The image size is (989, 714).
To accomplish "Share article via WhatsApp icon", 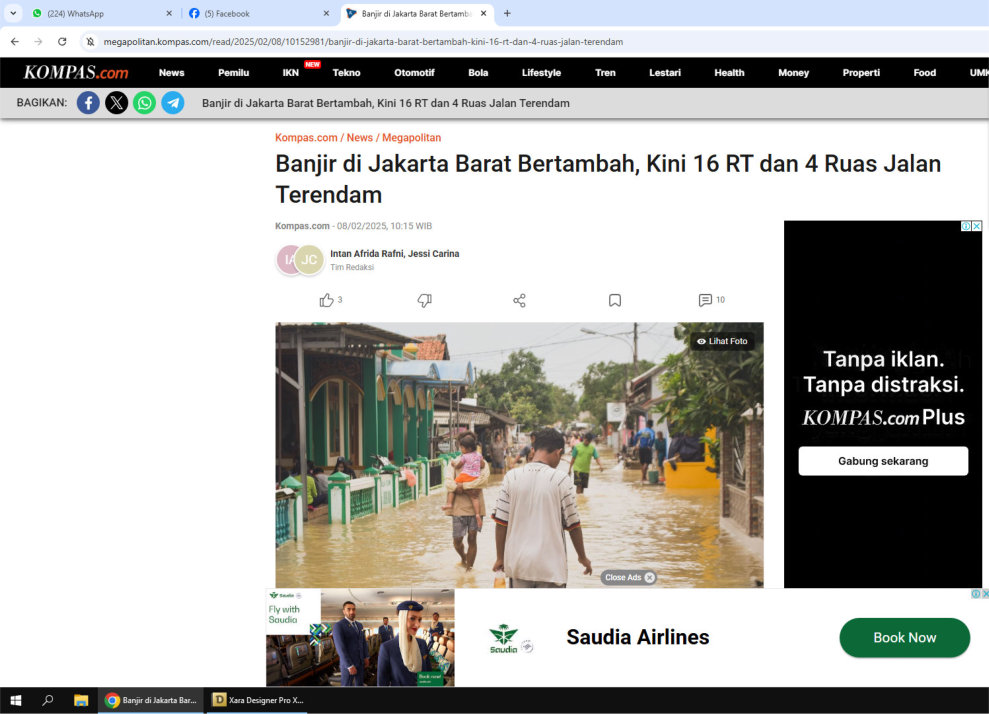I will pos(145,103).
